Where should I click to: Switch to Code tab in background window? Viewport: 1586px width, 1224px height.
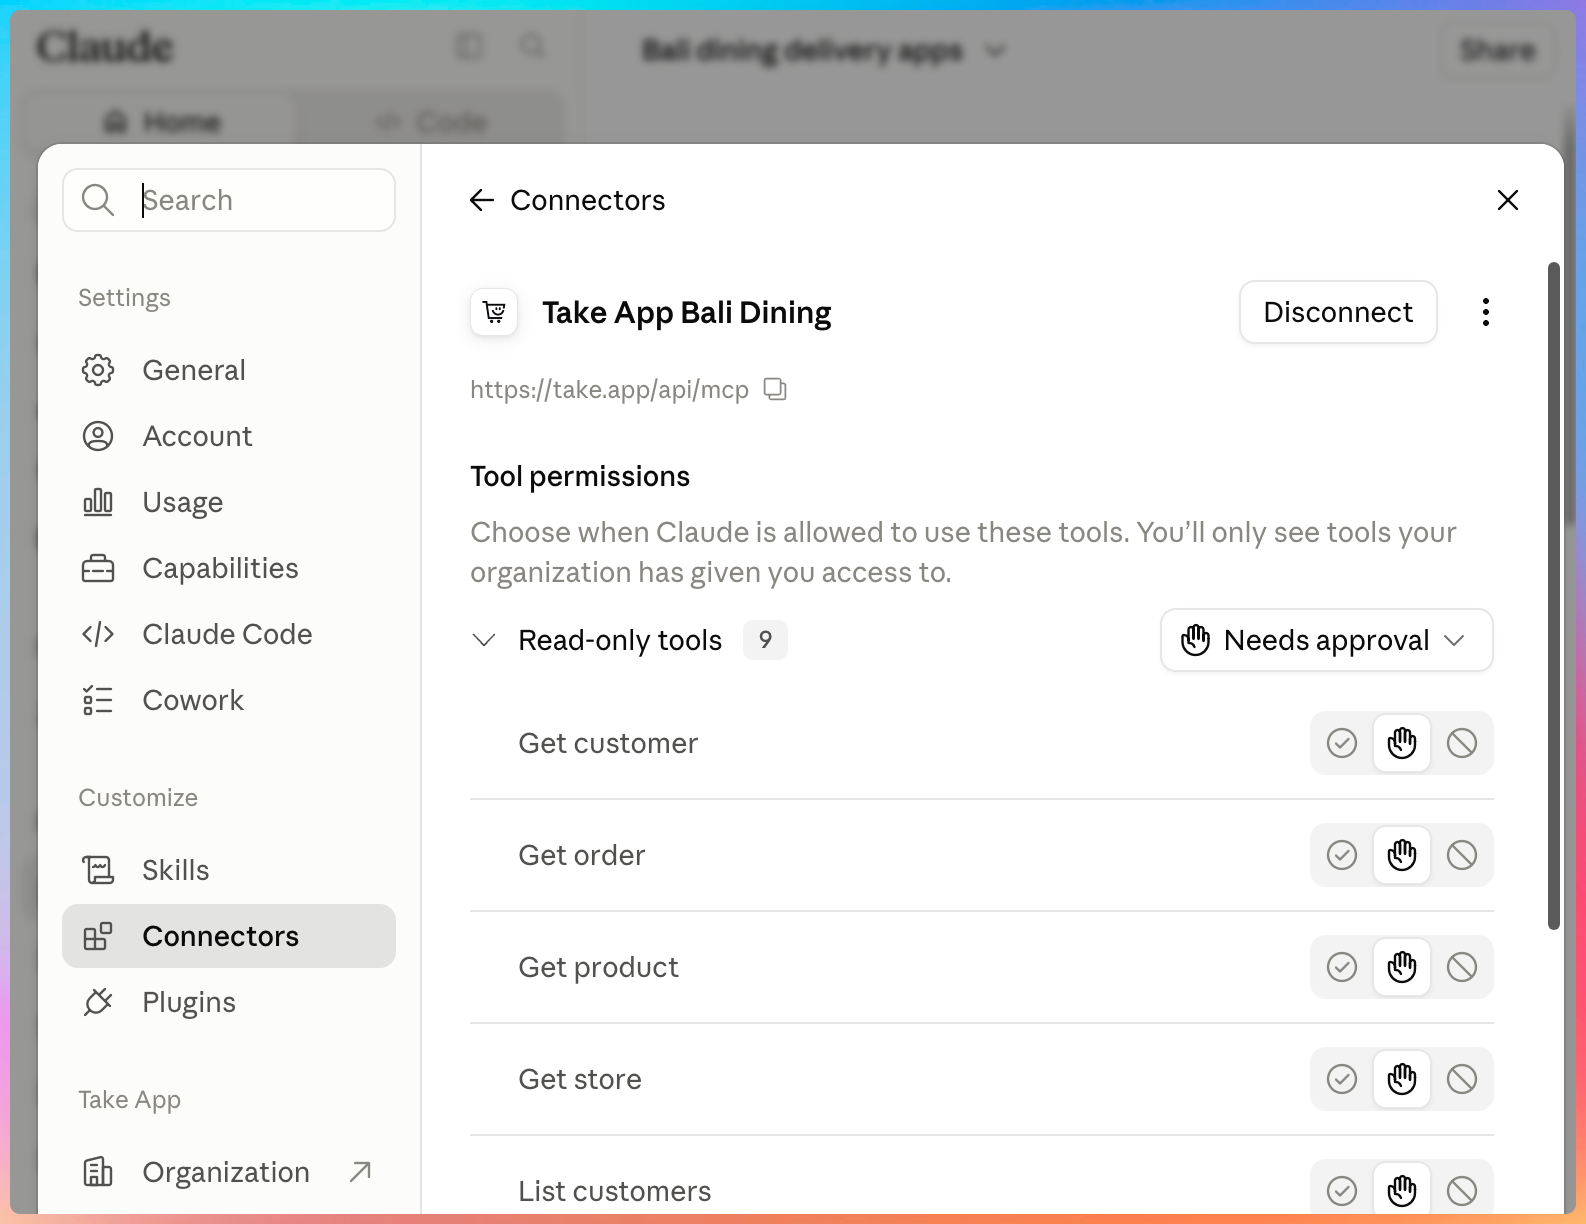[430, 122]
